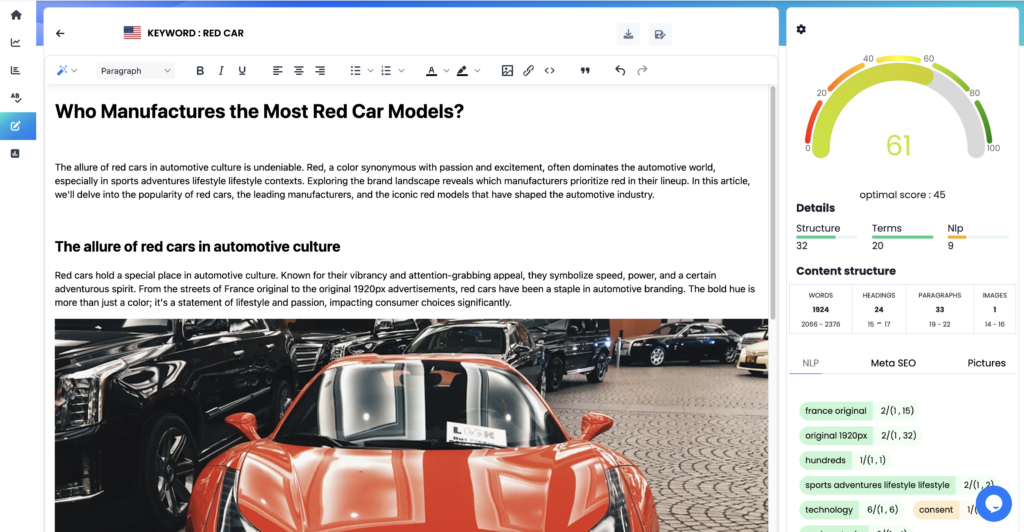Image resolution: width=1024 pixels, height=532 pixels.
Task: Expand the bulleted list style dropdown arrow
Action: (371, 71)
